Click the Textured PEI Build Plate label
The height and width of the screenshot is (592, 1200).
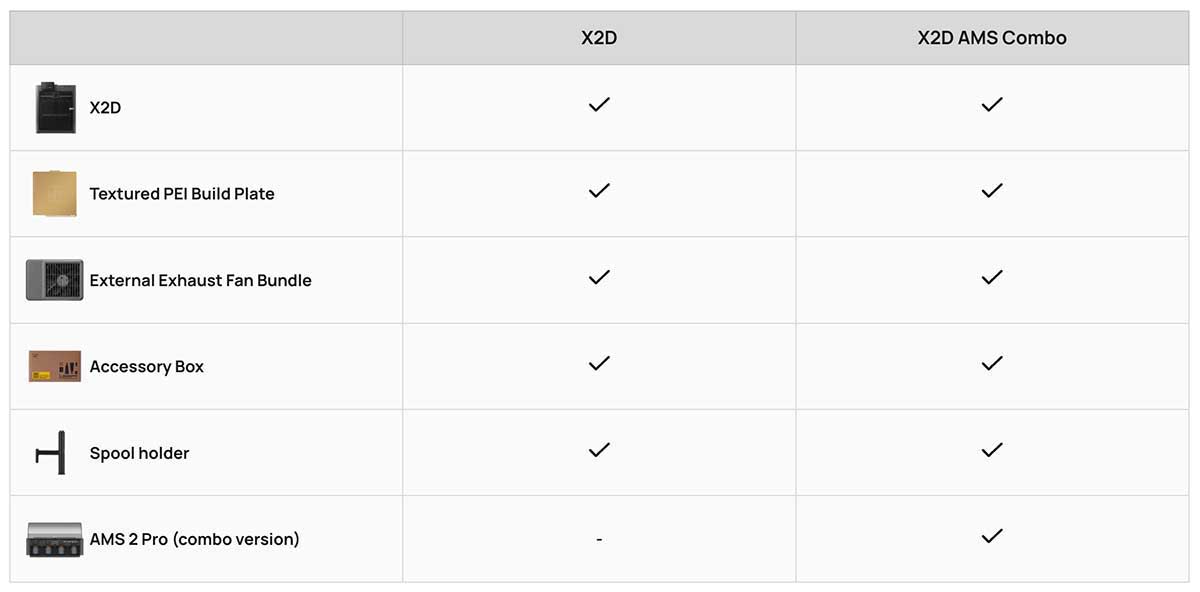(182, 194)
